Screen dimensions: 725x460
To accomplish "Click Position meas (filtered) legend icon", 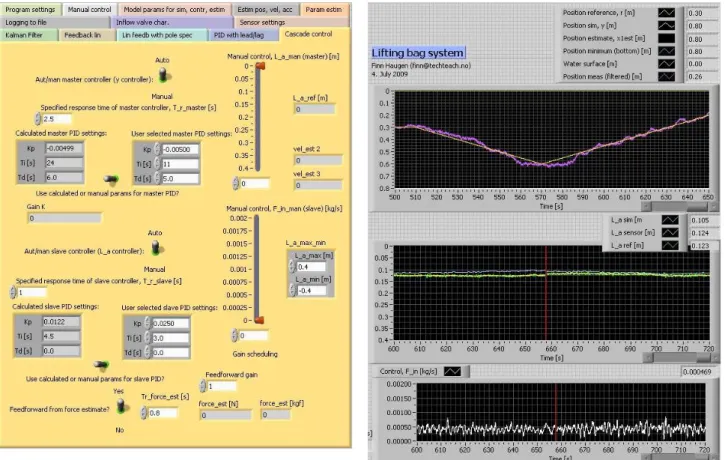I will pyautogui.click(x=666, y=76).
